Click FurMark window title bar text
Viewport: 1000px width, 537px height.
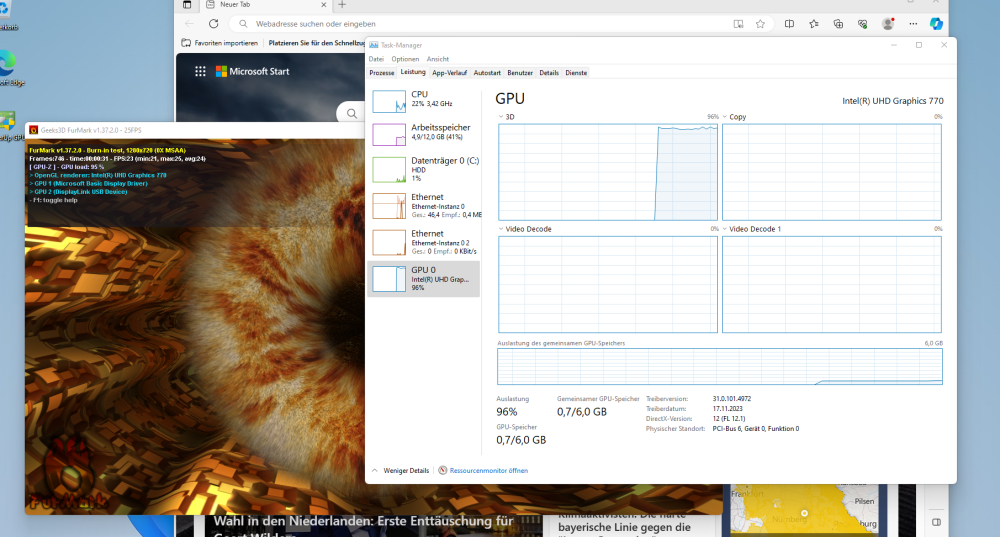91,130
